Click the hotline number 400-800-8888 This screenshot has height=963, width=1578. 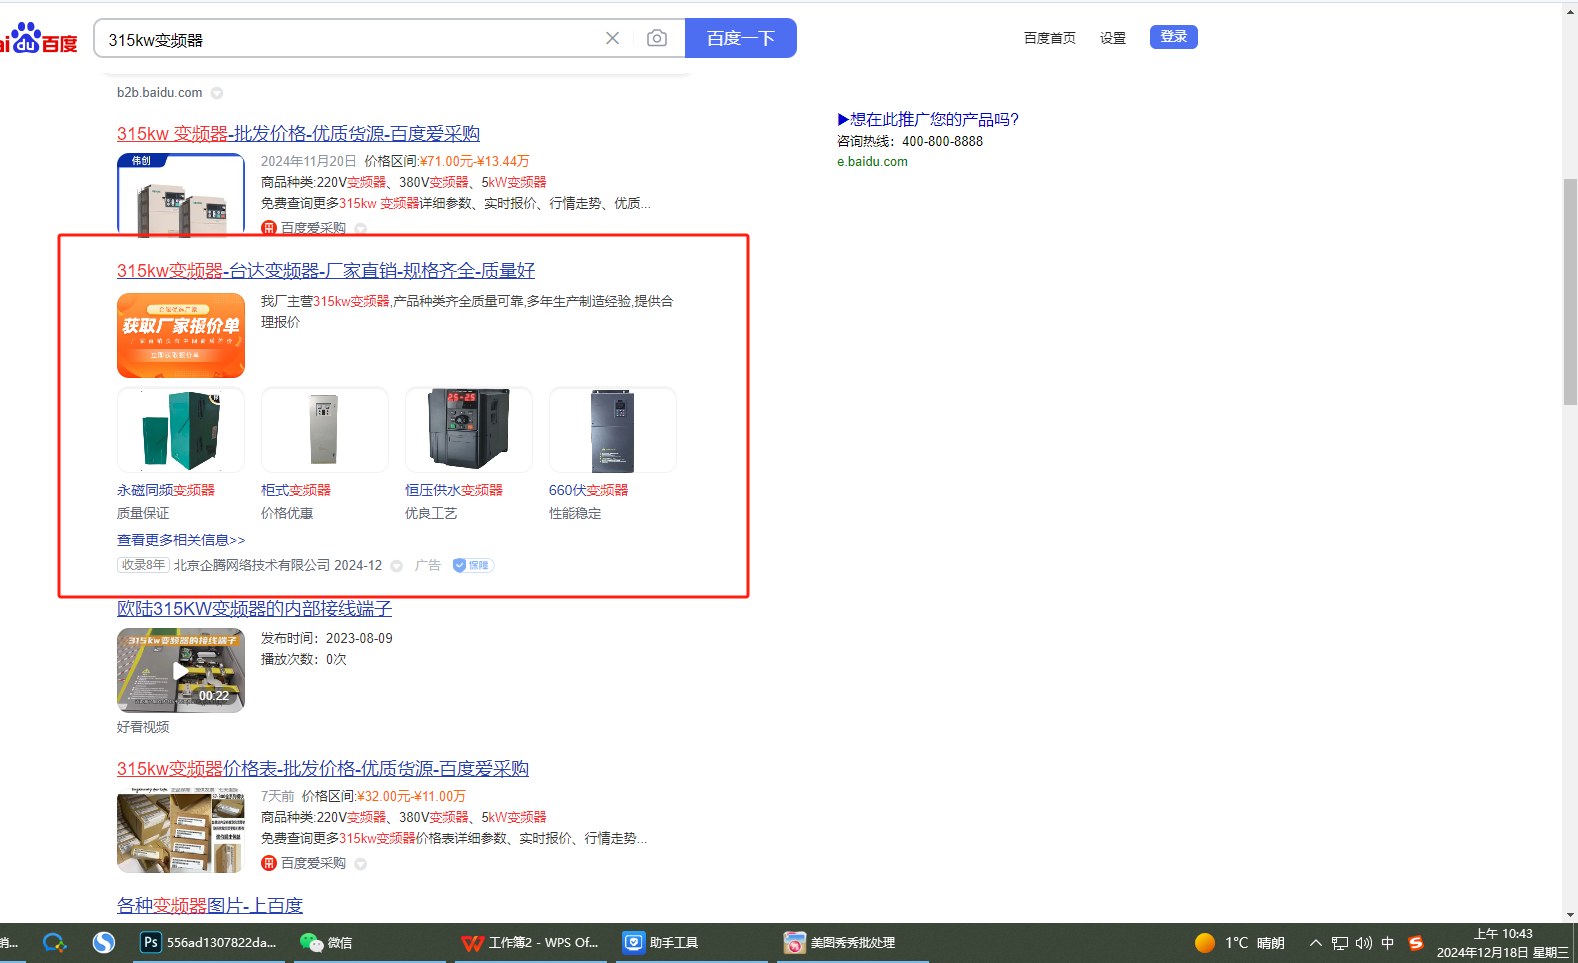(x=942, y=142)
